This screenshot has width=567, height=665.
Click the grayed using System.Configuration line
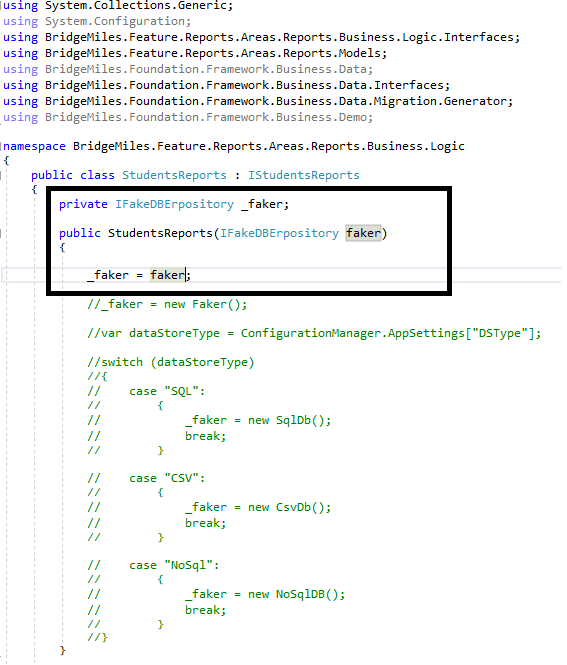click(x=97, y=21)
